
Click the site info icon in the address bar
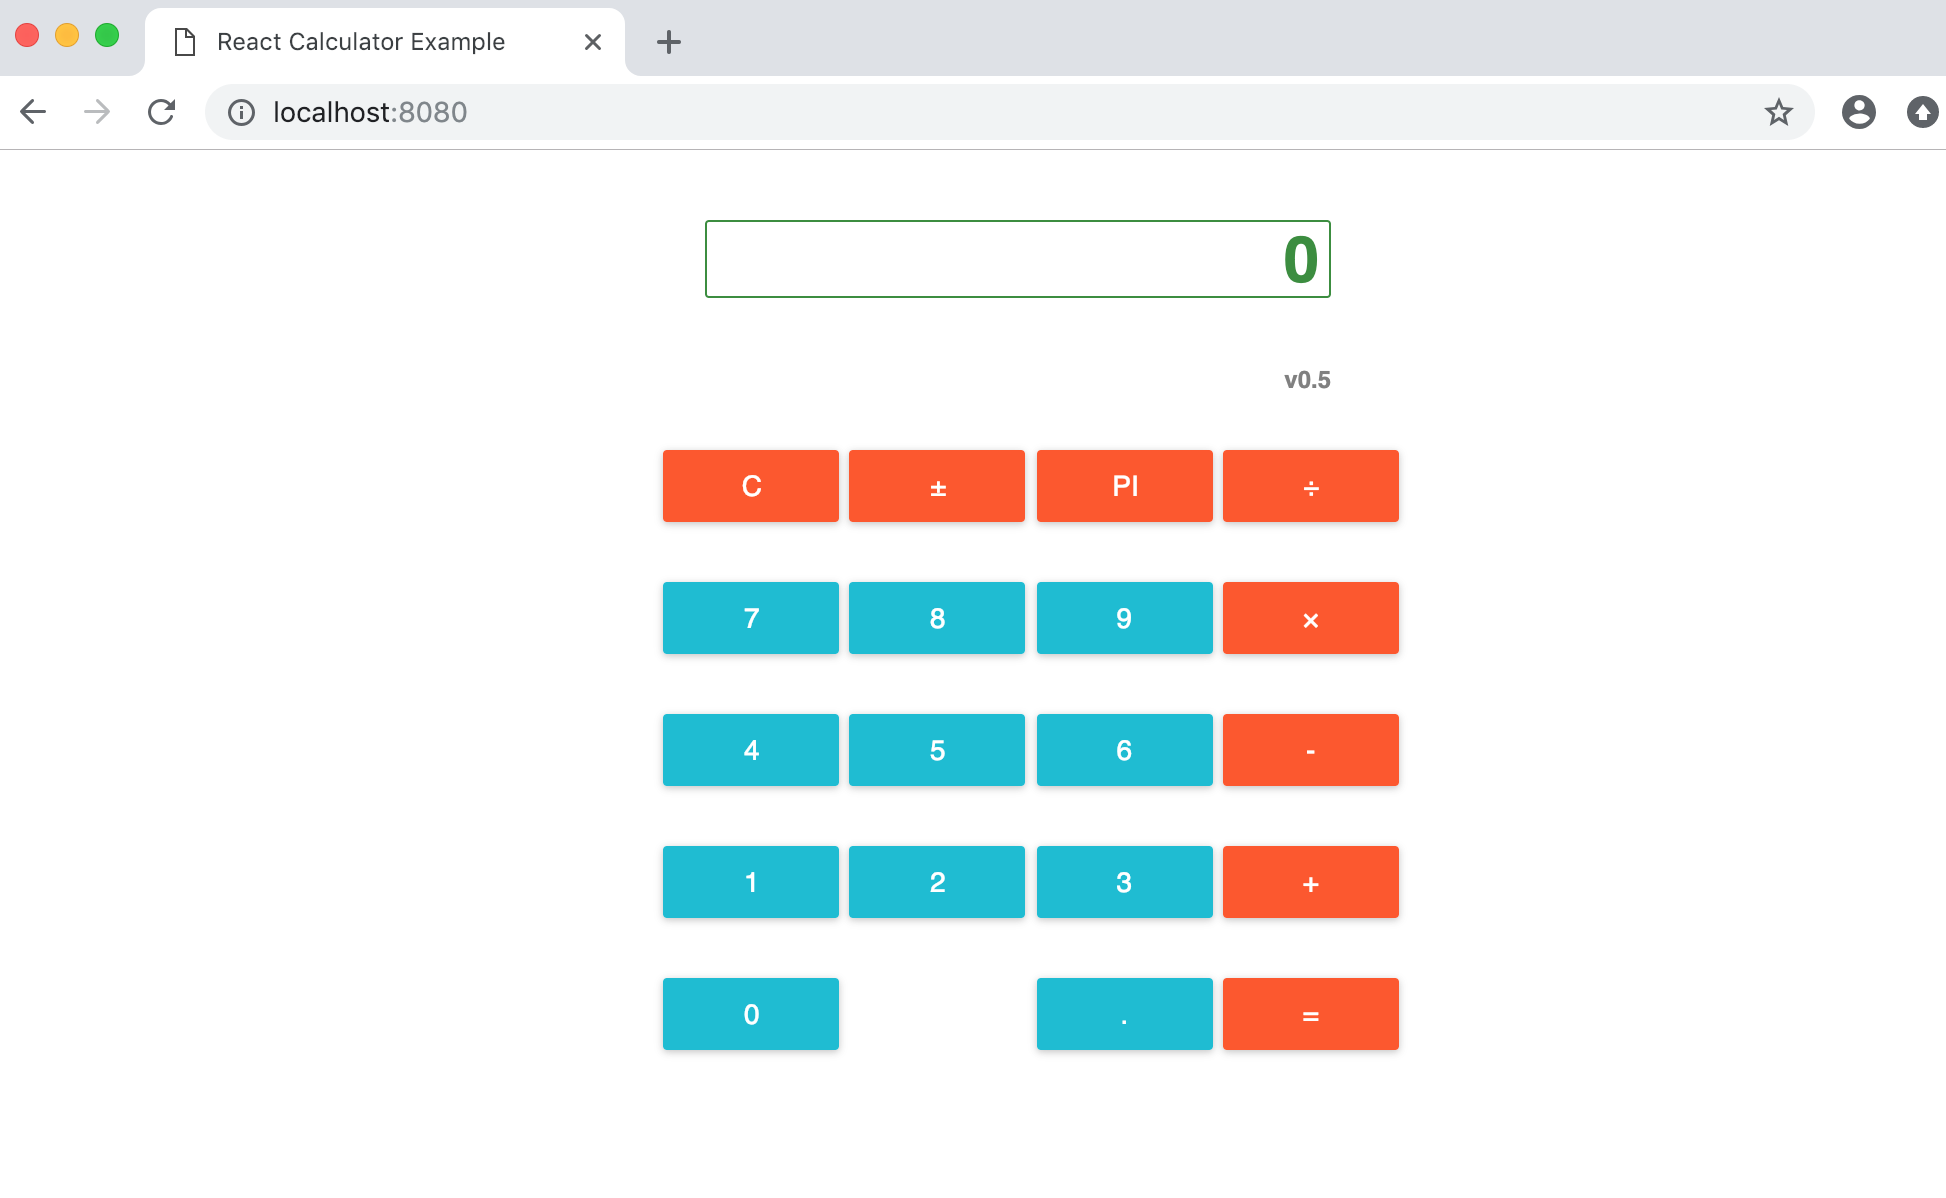click(241, 112)
